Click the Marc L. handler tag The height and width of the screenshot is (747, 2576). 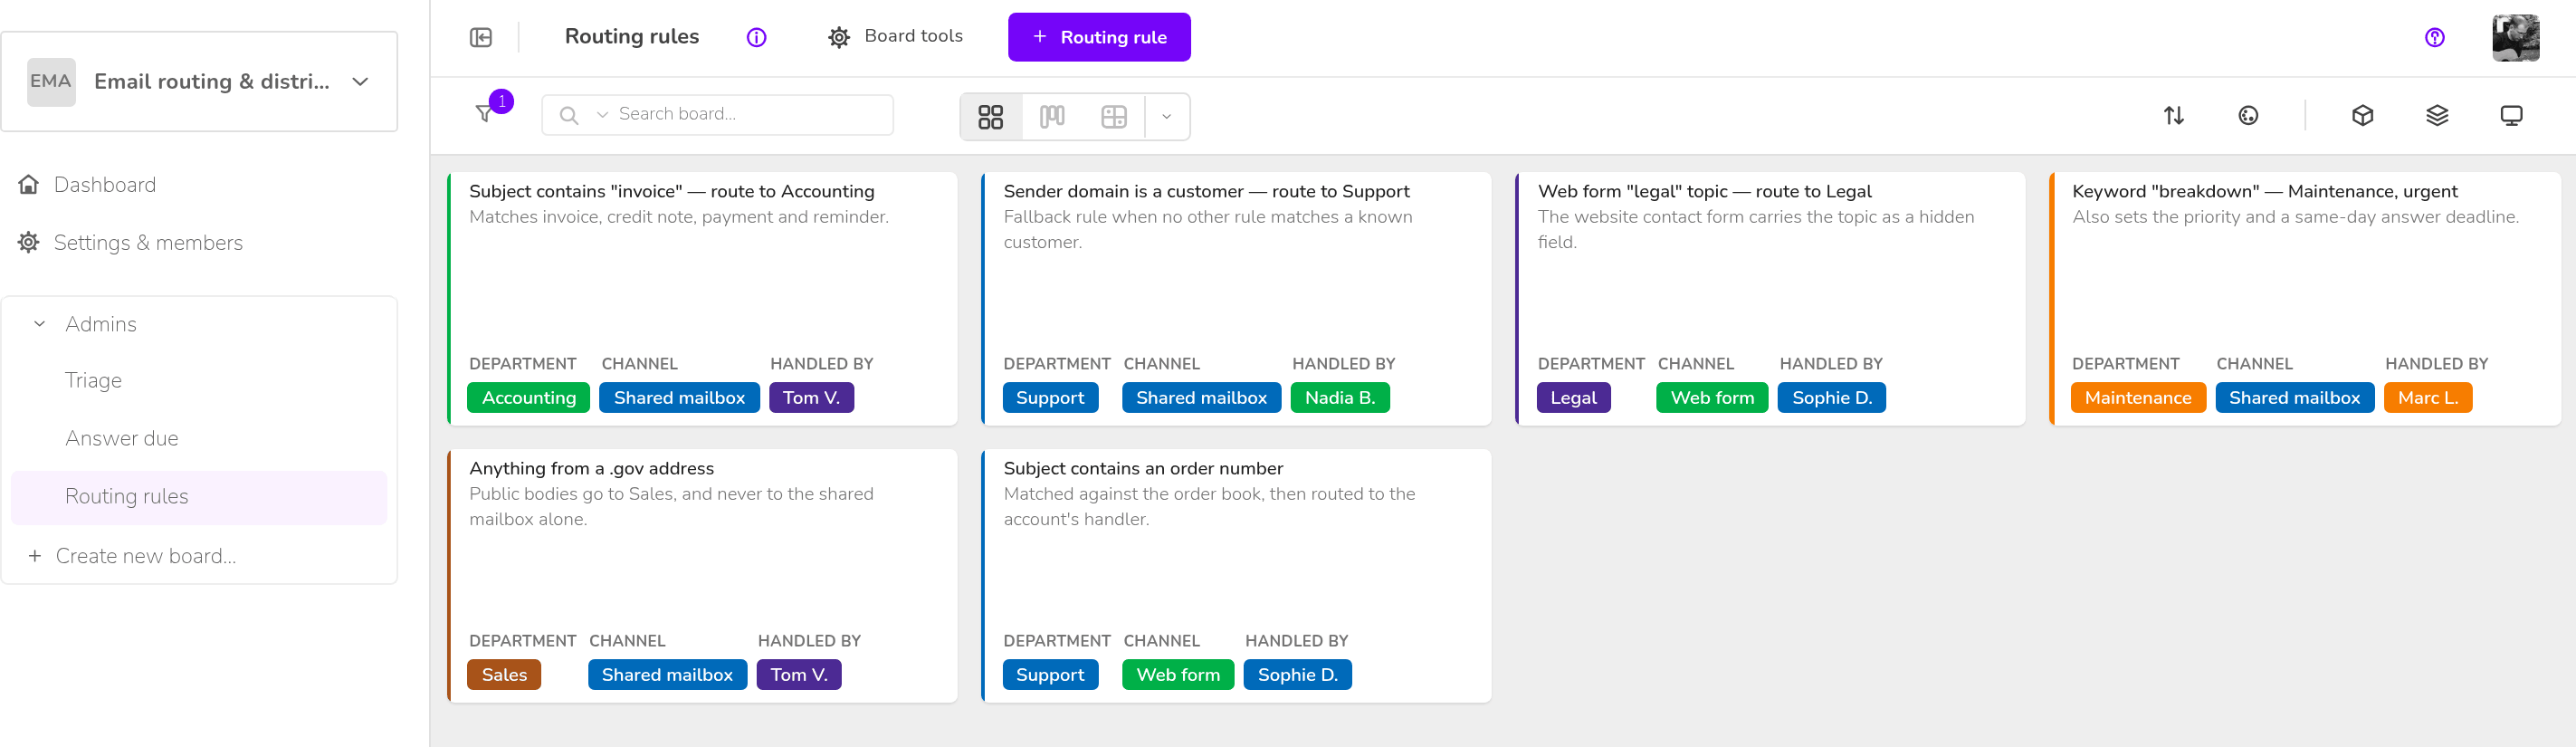click(2427, 398)
